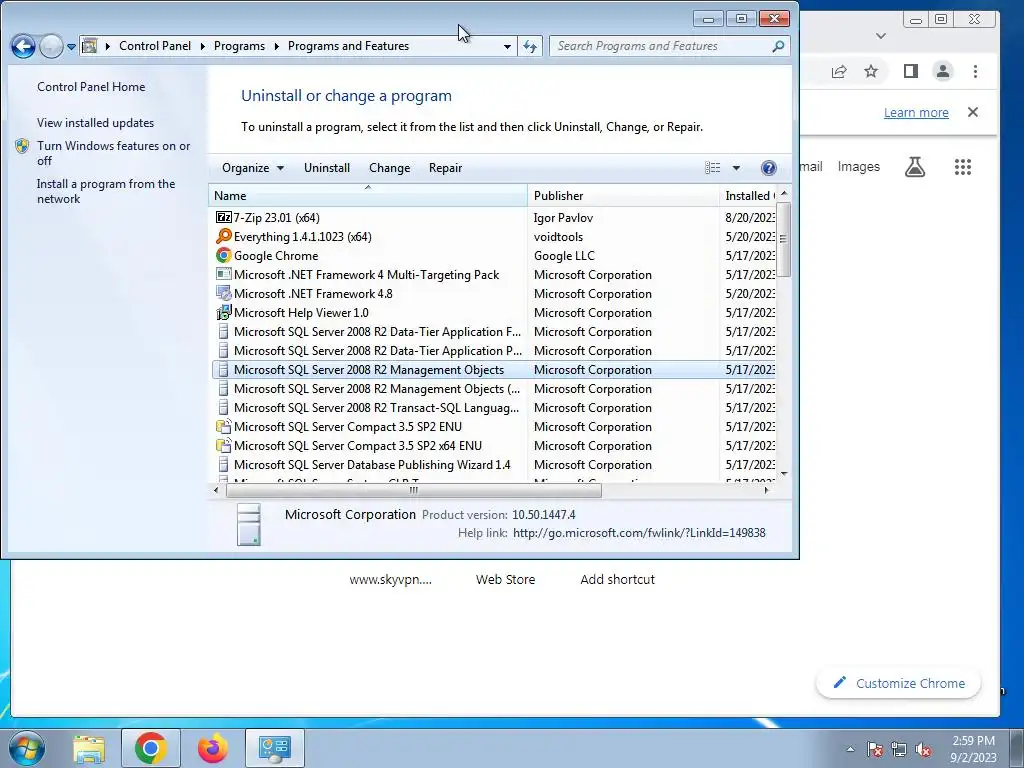Select SQL Server 2008 R2 Transact-SQL Language row

pyautogui.click(x=494, y=408)
